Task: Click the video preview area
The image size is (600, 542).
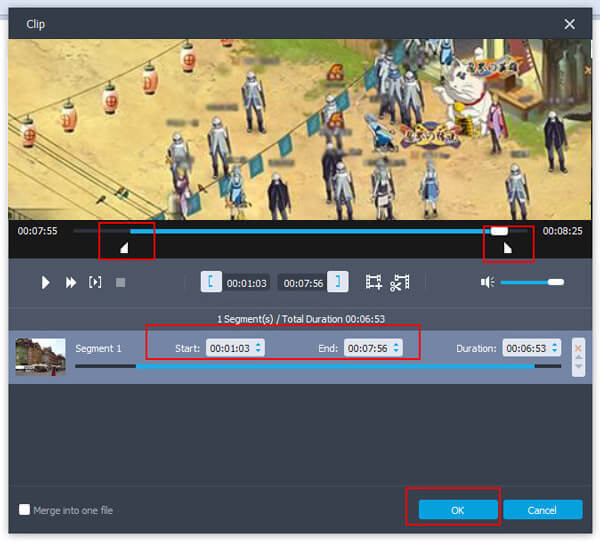Action: click(x=300, y=129)
